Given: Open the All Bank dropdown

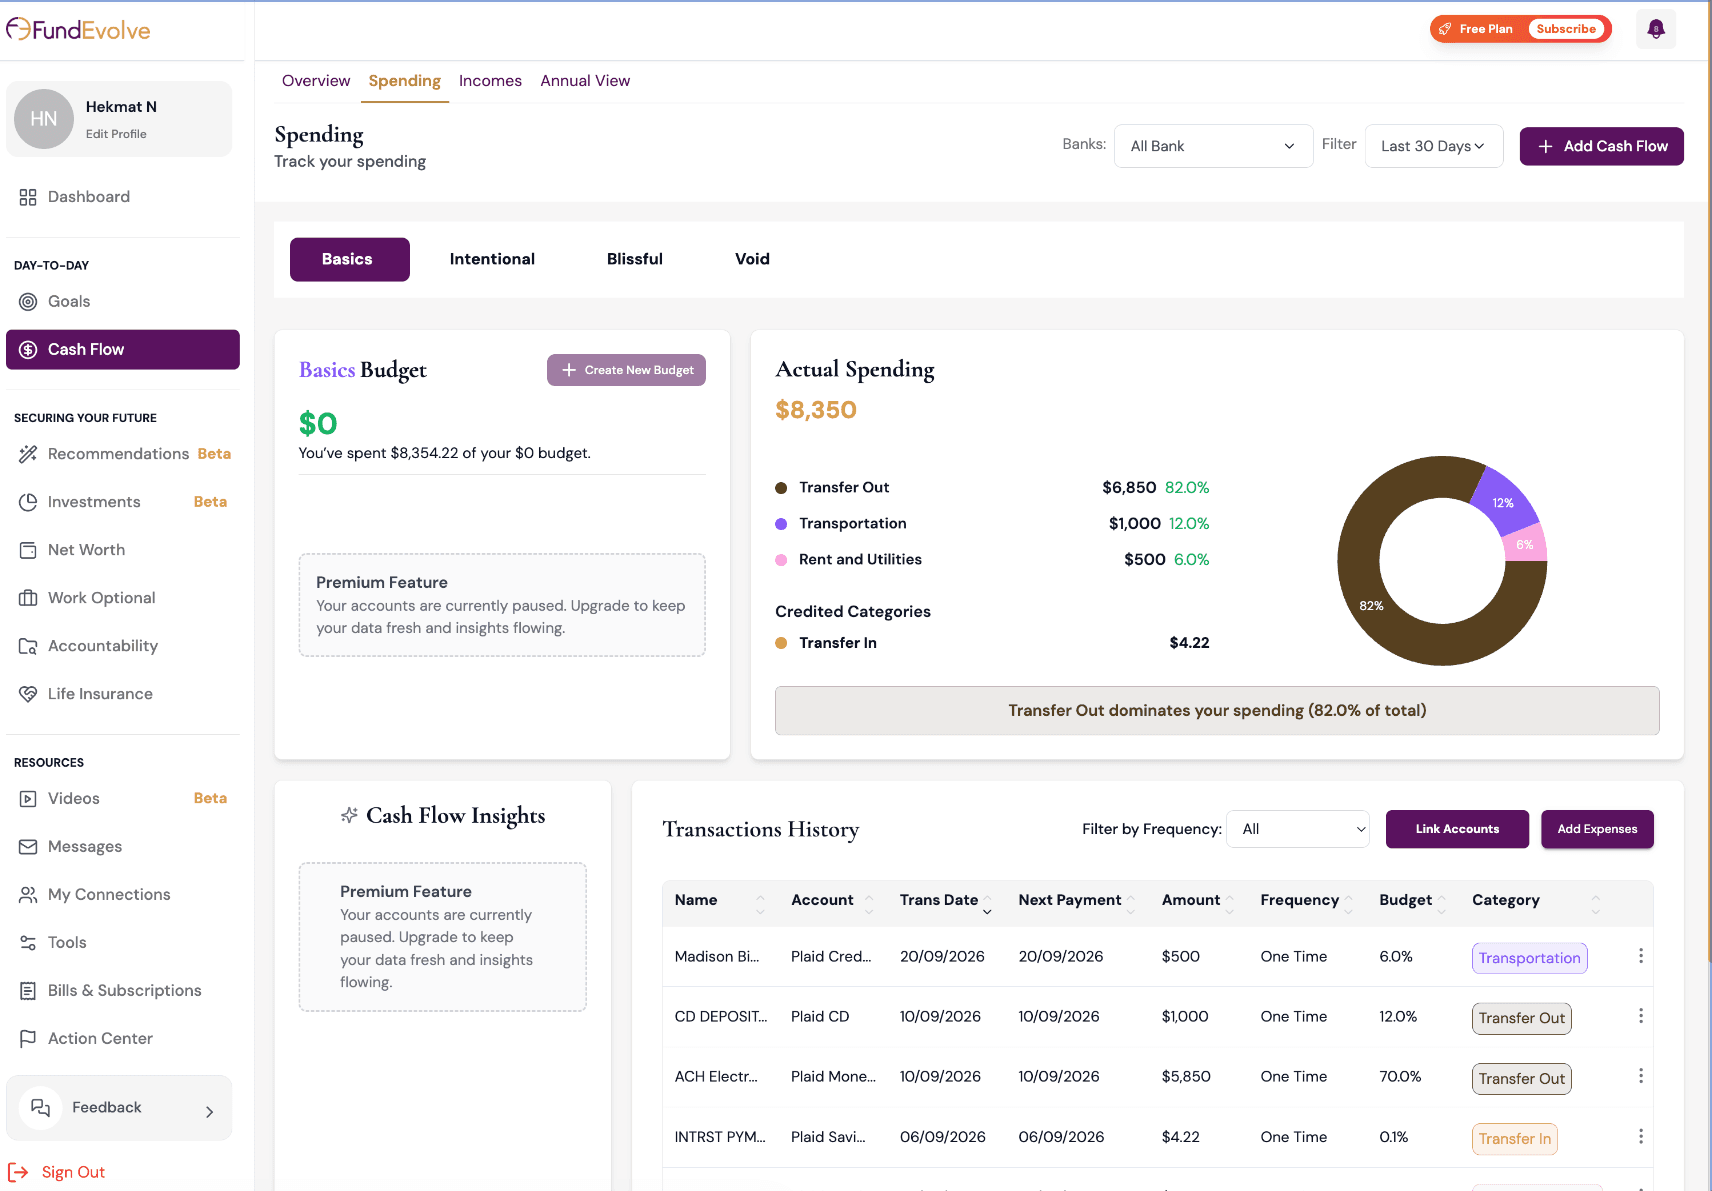Looking at the screenshot, I should (x=1213, y=146).
